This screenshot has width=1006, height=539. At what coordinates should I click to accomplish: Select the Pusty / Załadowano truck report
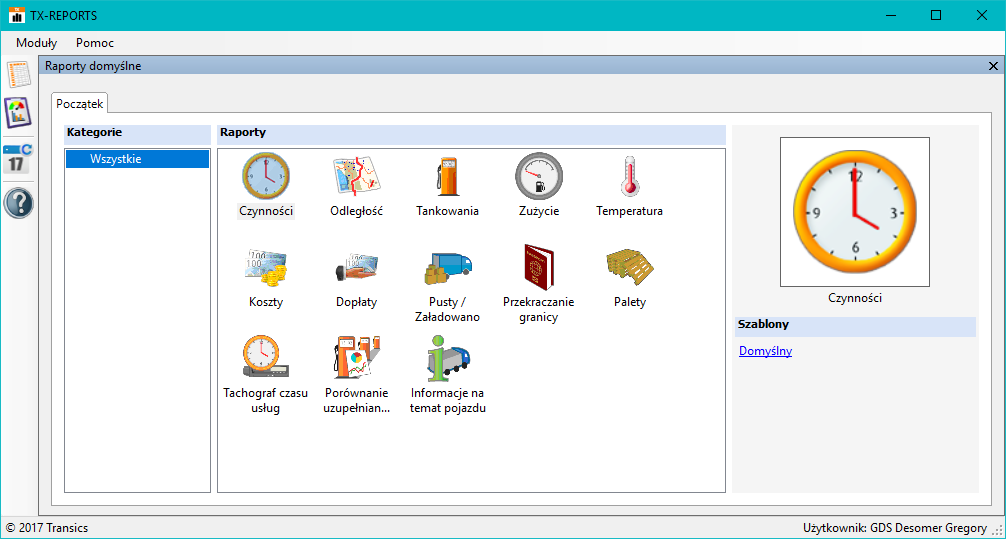tap(447, 268)
